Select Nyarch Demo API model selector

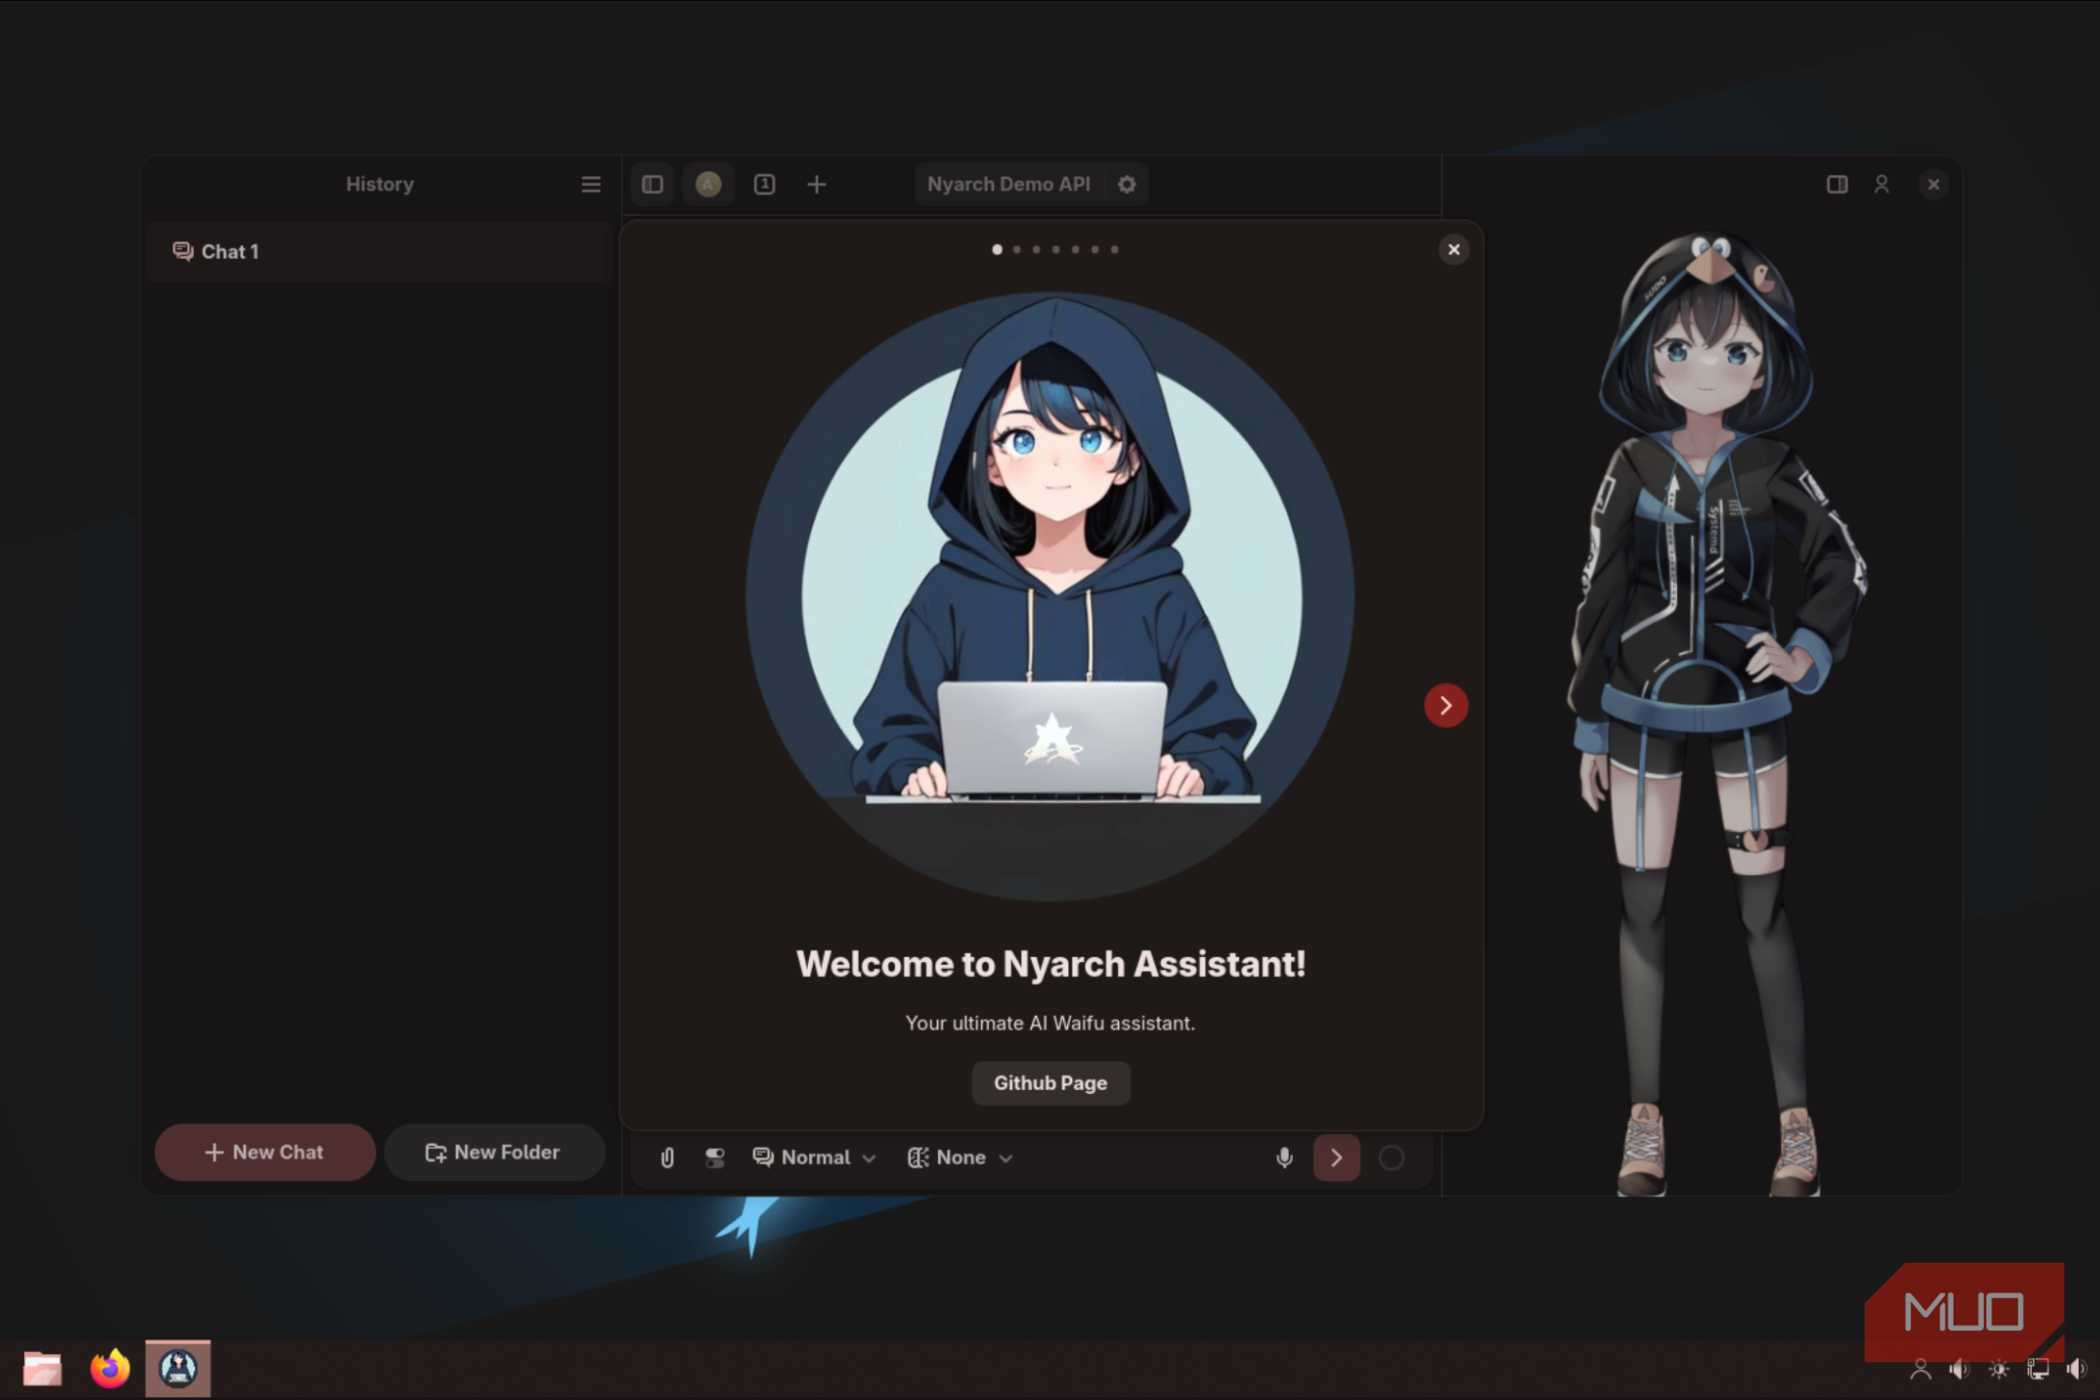[1008, 184]
